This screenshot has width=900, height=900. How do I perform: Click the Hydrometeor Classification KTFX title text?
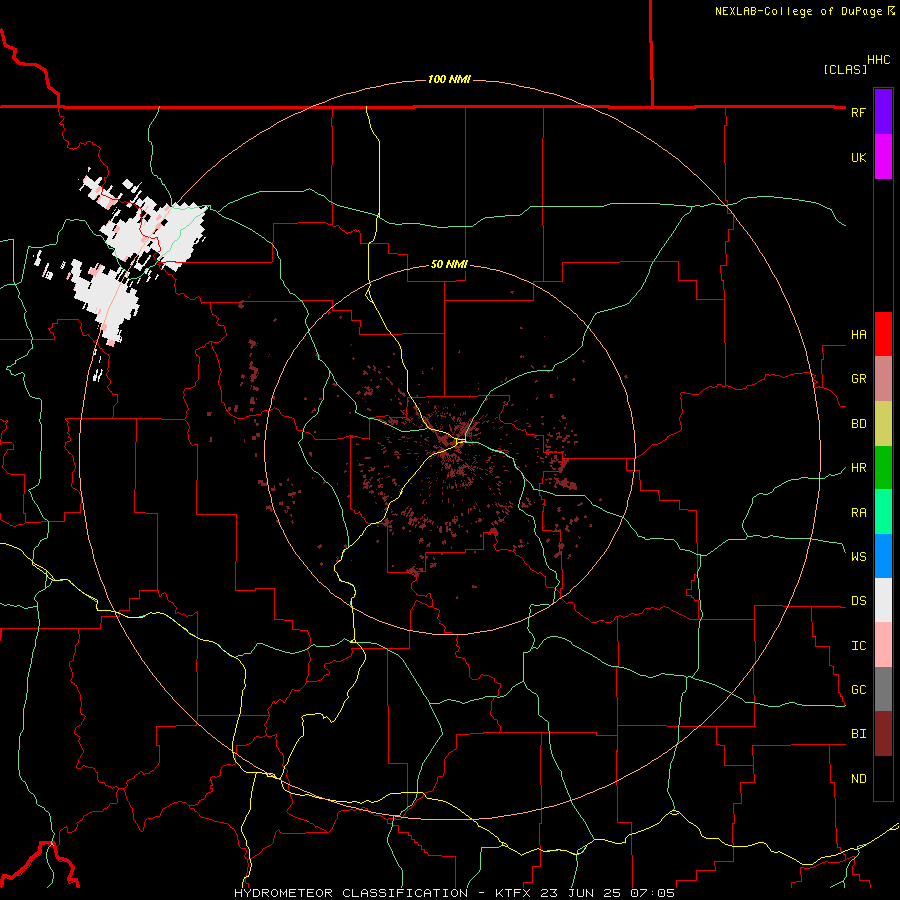(x=454, y=893)
